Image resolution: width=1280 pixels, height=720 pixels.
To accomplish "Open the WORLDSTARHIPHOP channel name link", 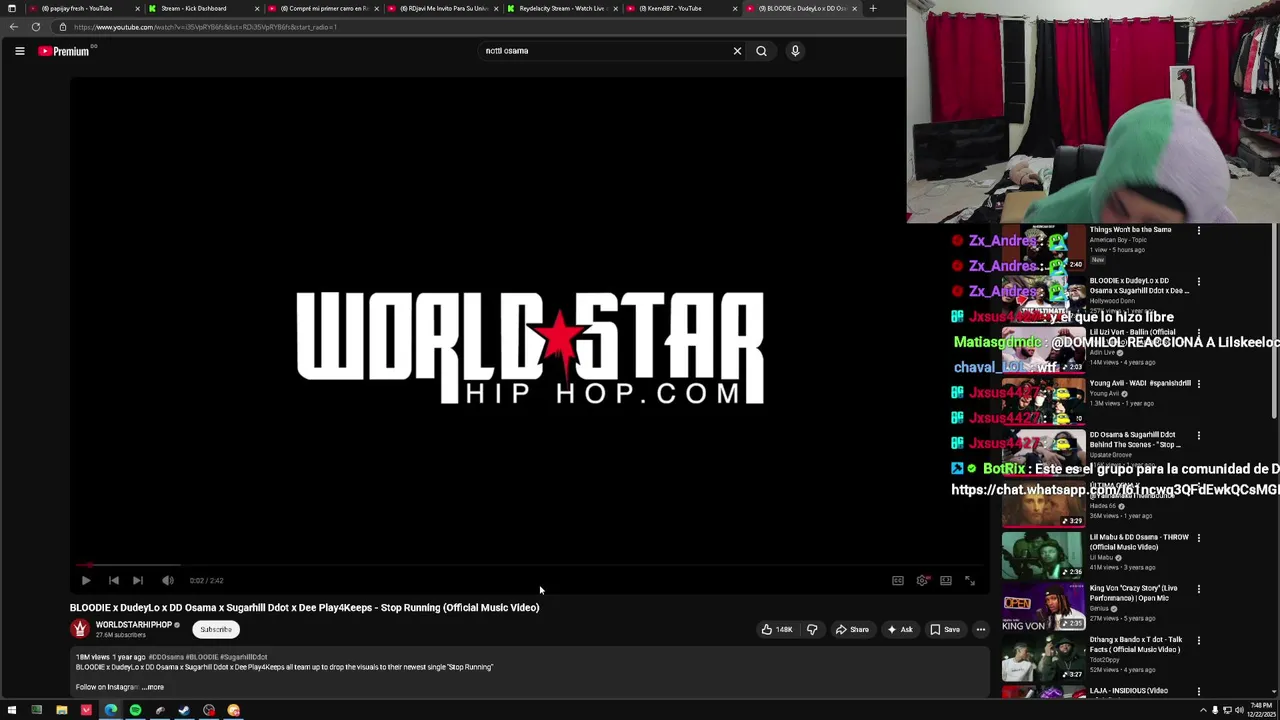I will pos(134,625).
